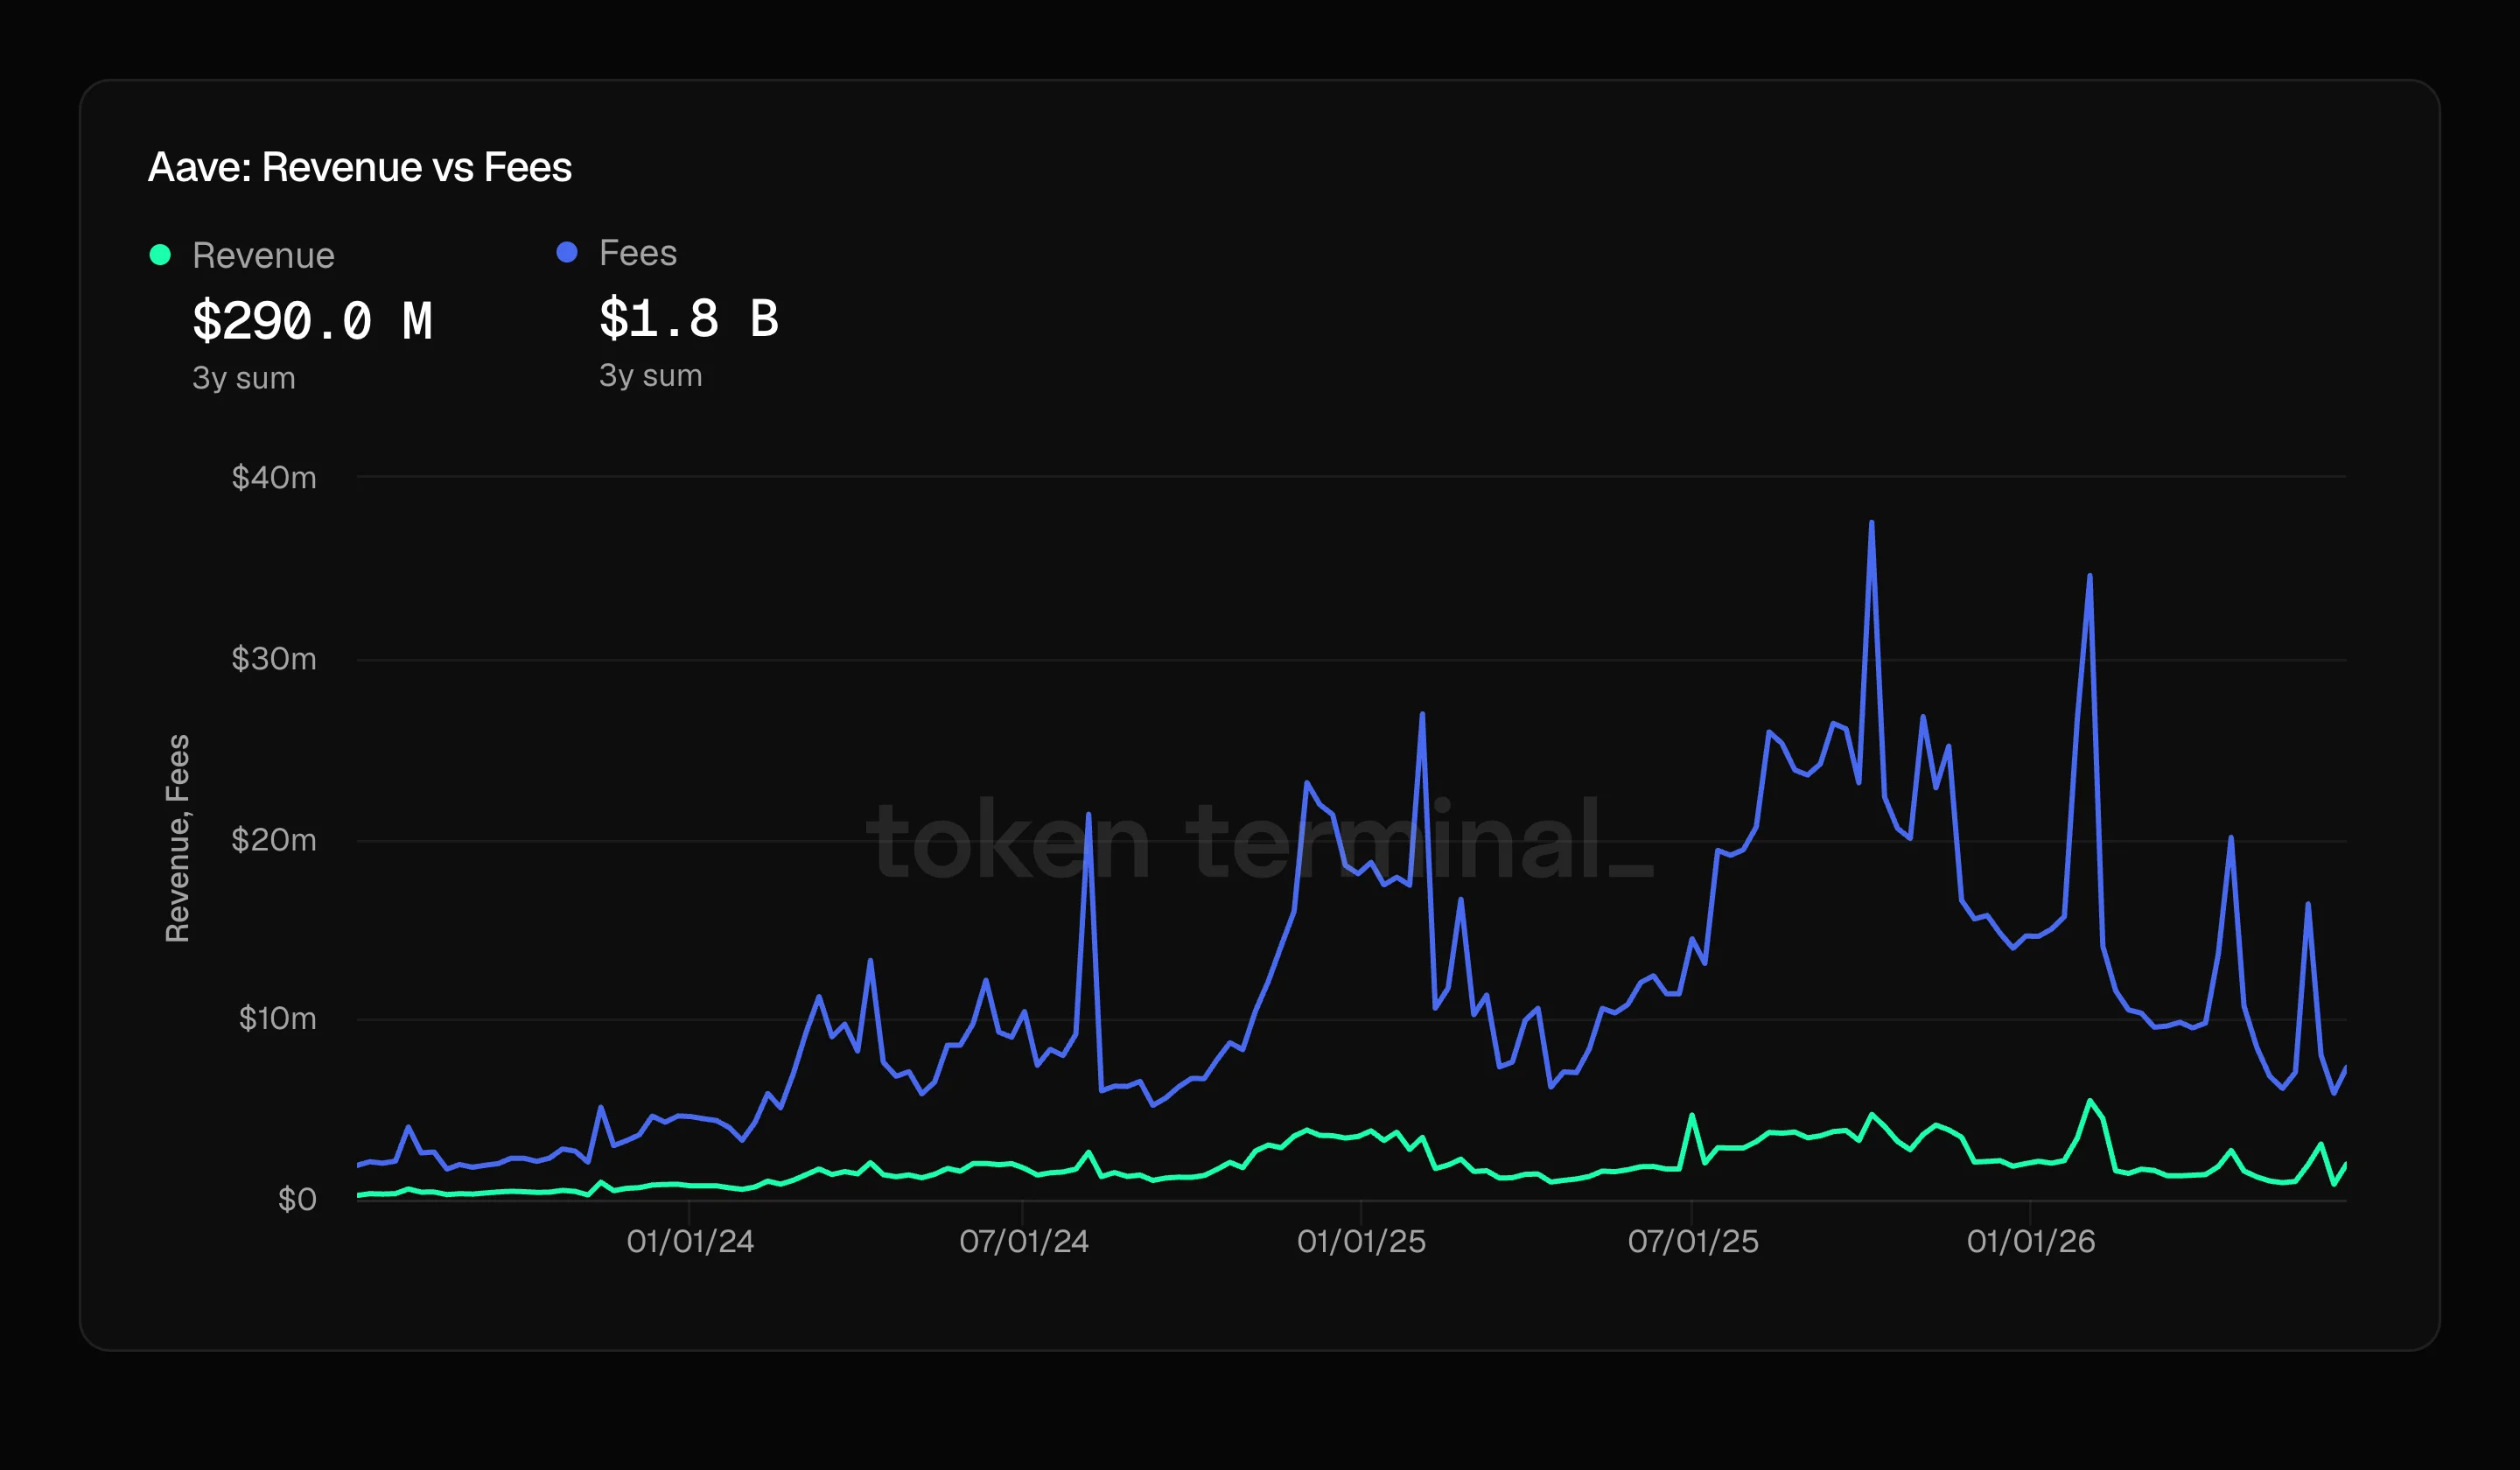Click the '01/01/26' x-axis date label
2520x1470 pixels.
pos(2031,1241)
